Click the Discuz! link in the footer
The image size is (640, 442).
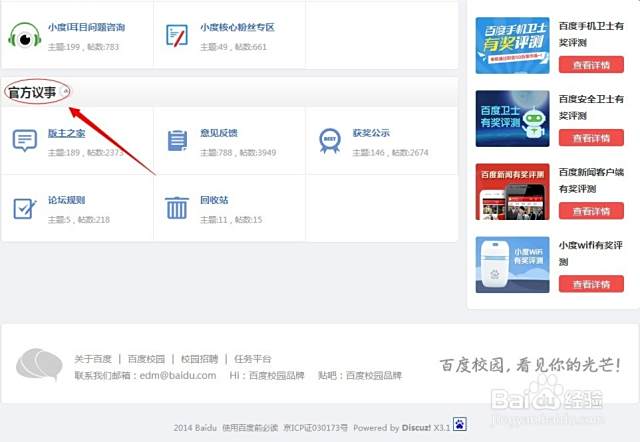click(x=416, y=428)
